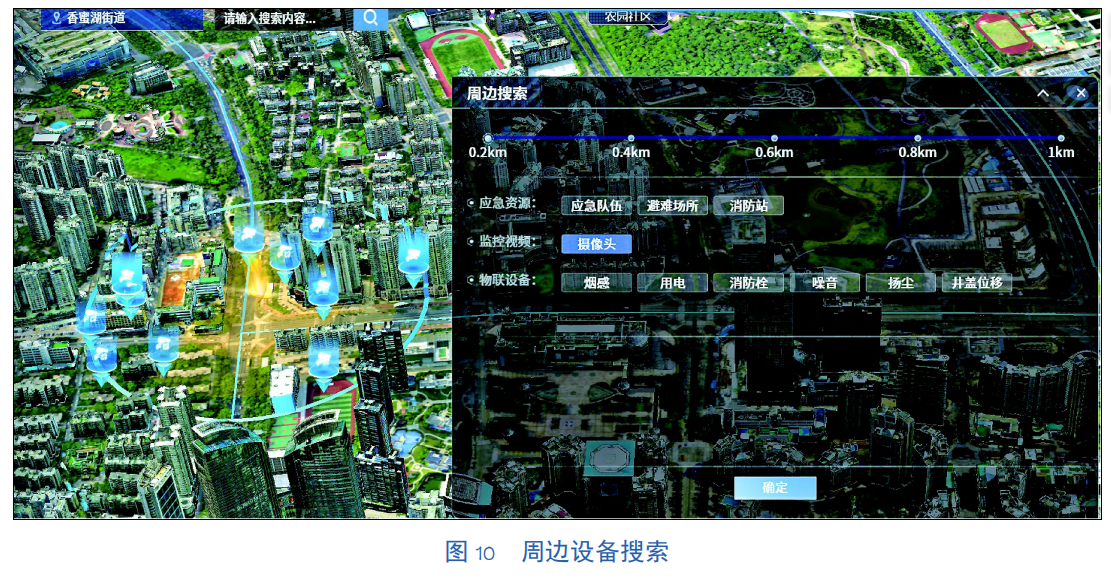Screen dimensions: 1111x578
Task: Enable the 消防站 filter
Action: point(748,206)
